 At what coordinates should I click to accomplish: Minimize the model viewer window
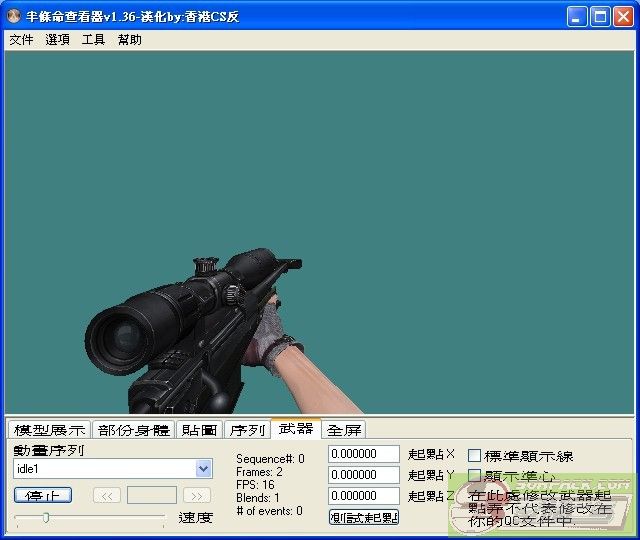[577, 17]
